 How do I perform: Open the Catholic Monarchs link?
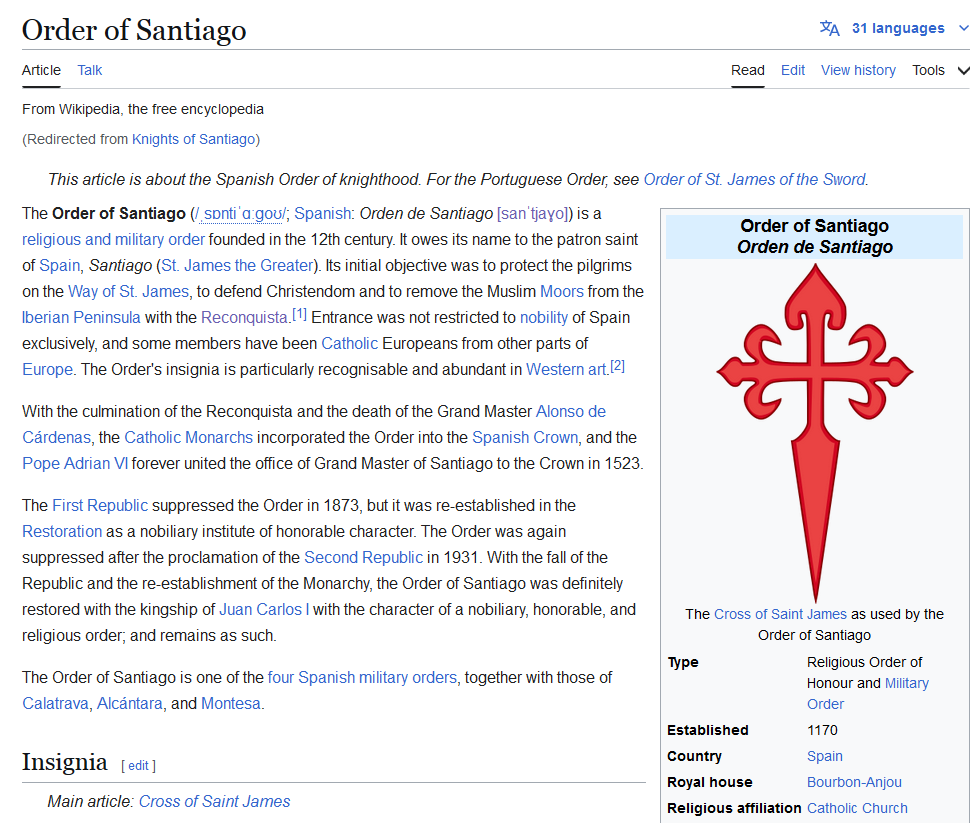click(x=188, y=437)
